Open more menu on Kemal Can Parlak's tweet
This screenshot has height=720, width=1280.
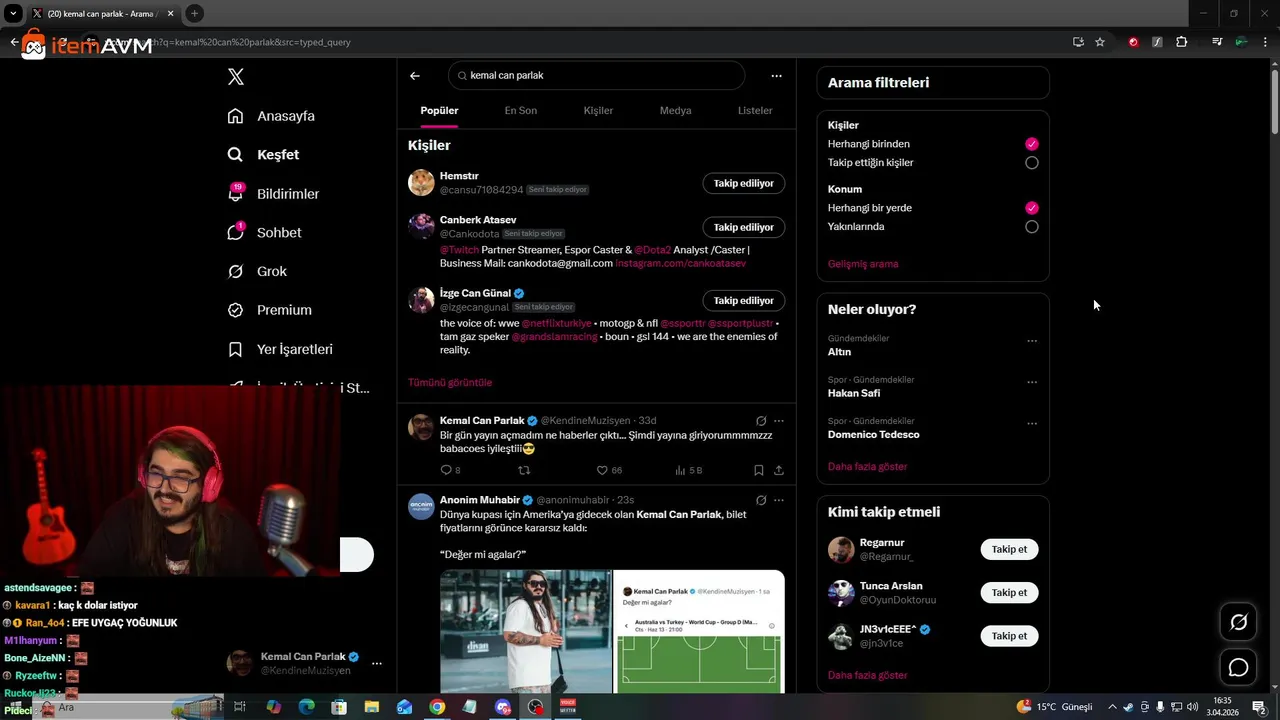coord(779,421)
